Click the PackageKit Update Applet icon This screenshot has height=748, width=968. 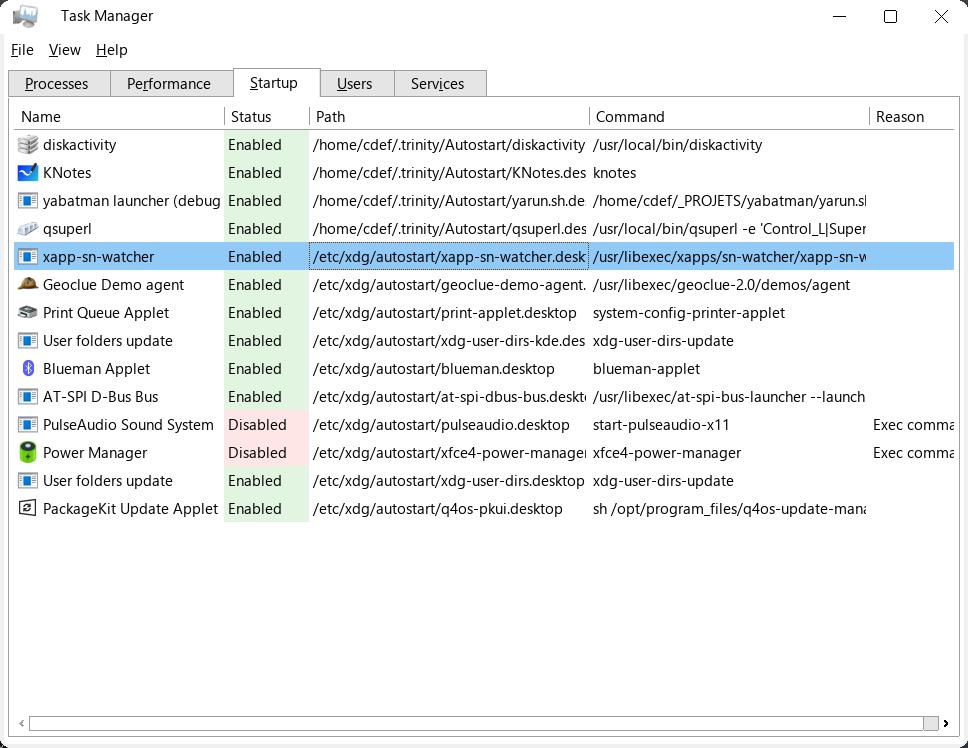[x=28, y=509]
